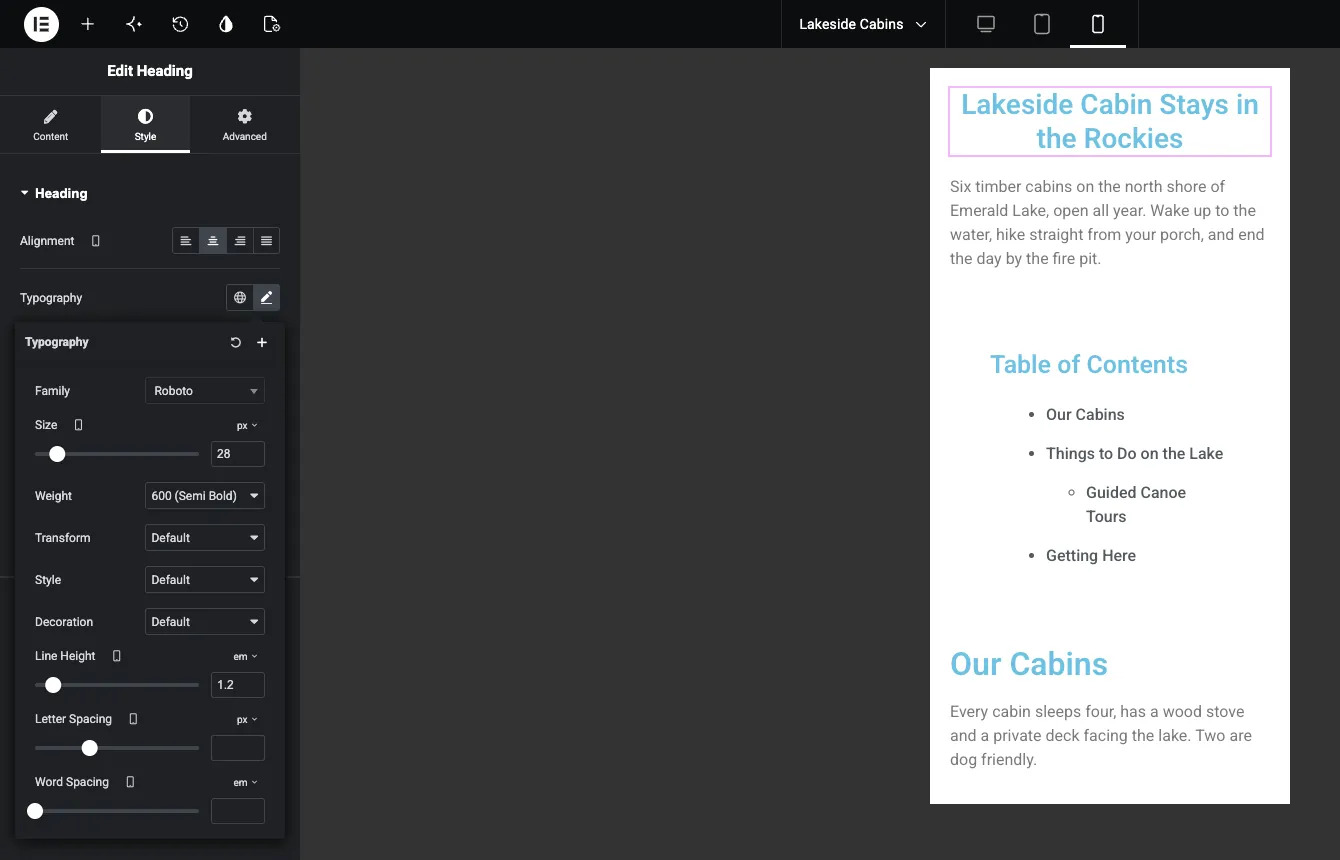Screen dimensions: 1340x860
Task: Switch to Mobile device view
Action: click(x=1098, y=24)
